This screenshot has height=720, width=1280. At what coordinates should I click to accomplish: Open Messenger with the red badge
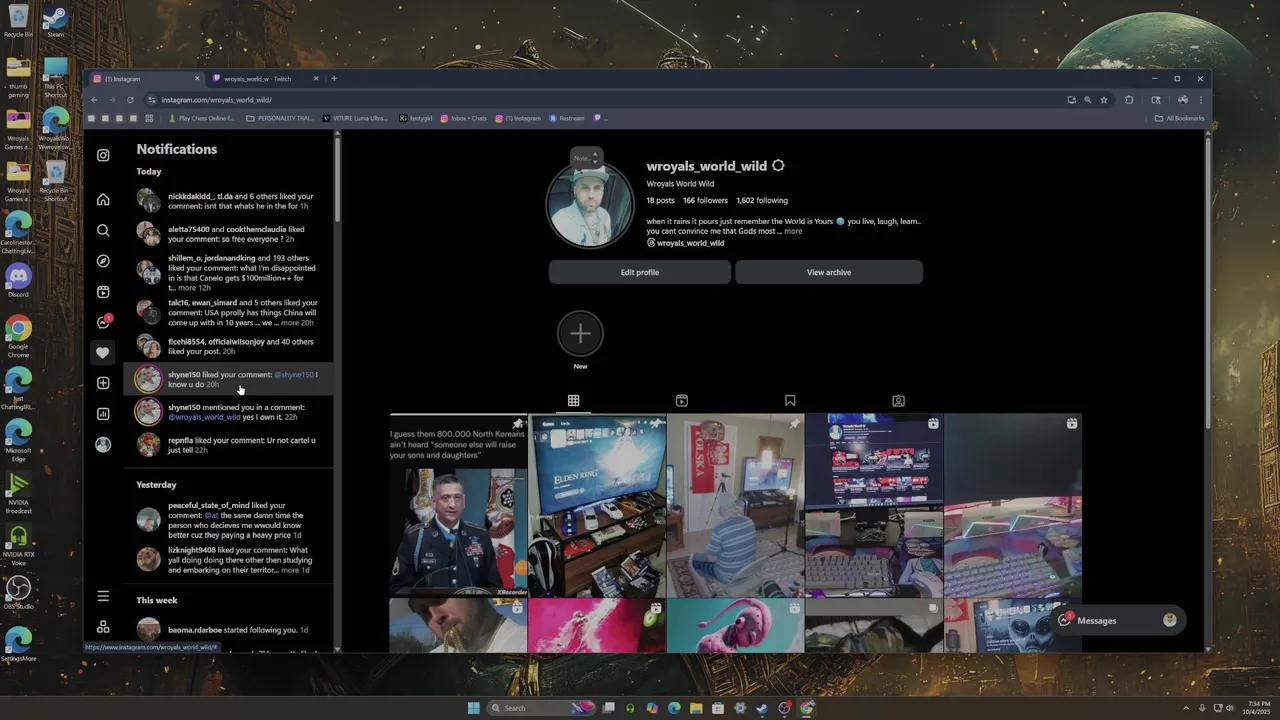(103, 322)
